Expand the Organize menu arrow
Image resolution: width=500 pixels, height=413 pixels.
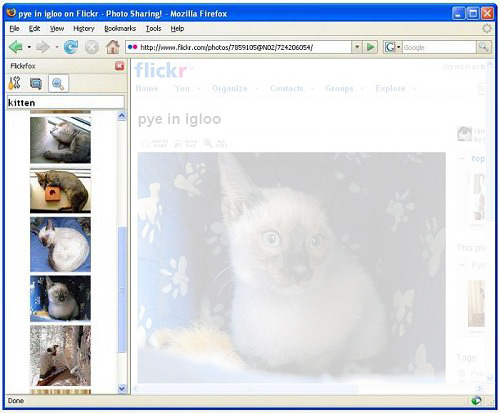pos(257,89)
